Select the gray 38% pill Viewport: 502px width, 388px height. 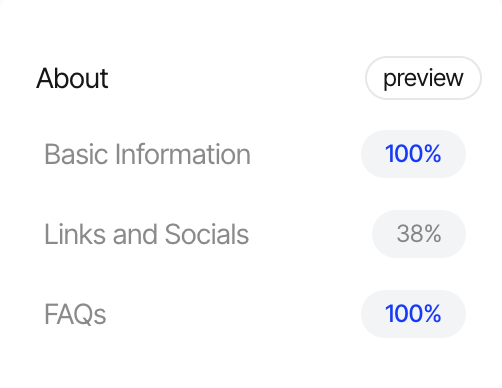419,234
